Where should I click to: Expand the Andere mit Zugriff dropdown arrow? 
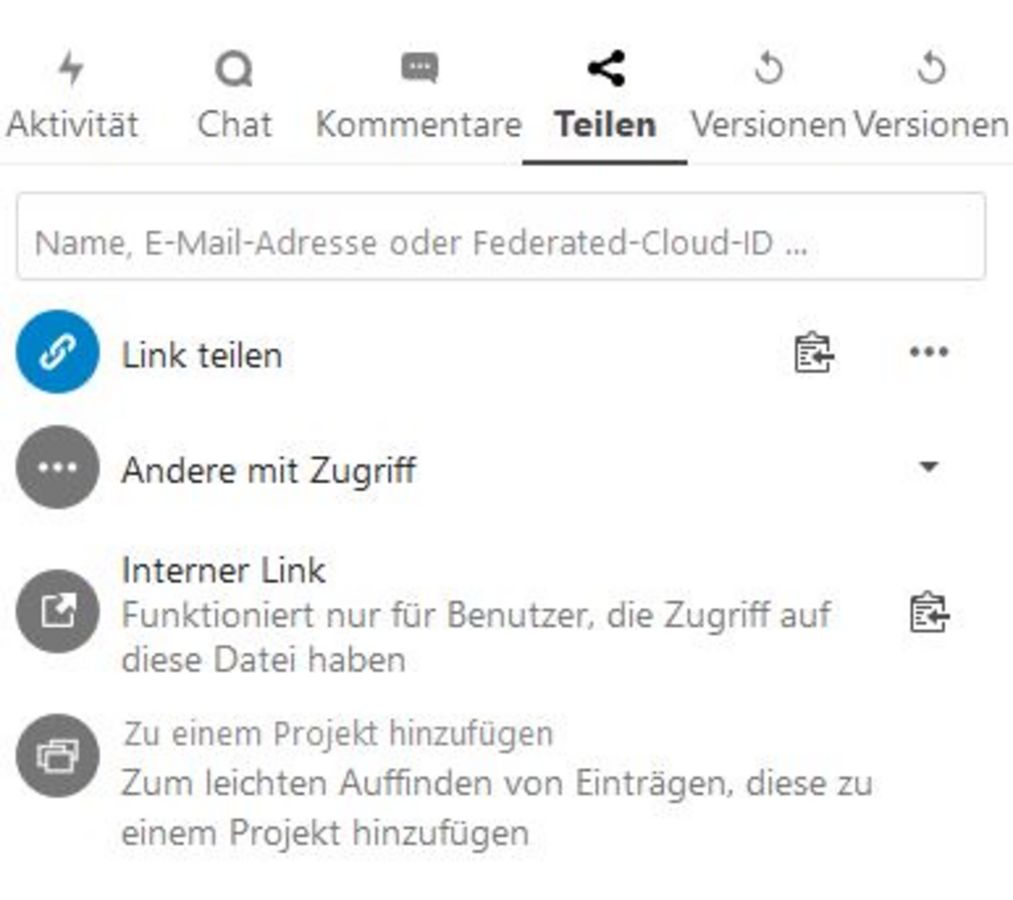[x=929, y=466]
